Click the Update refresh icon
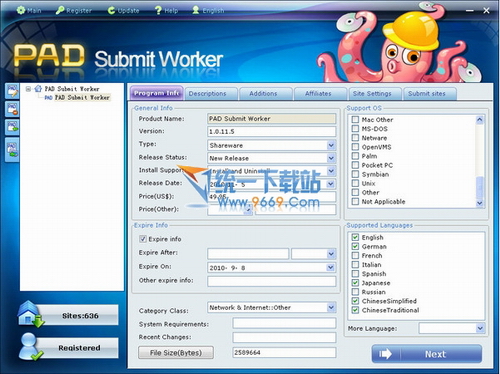This screenshot has height=374, width=500. coord(111,10)
